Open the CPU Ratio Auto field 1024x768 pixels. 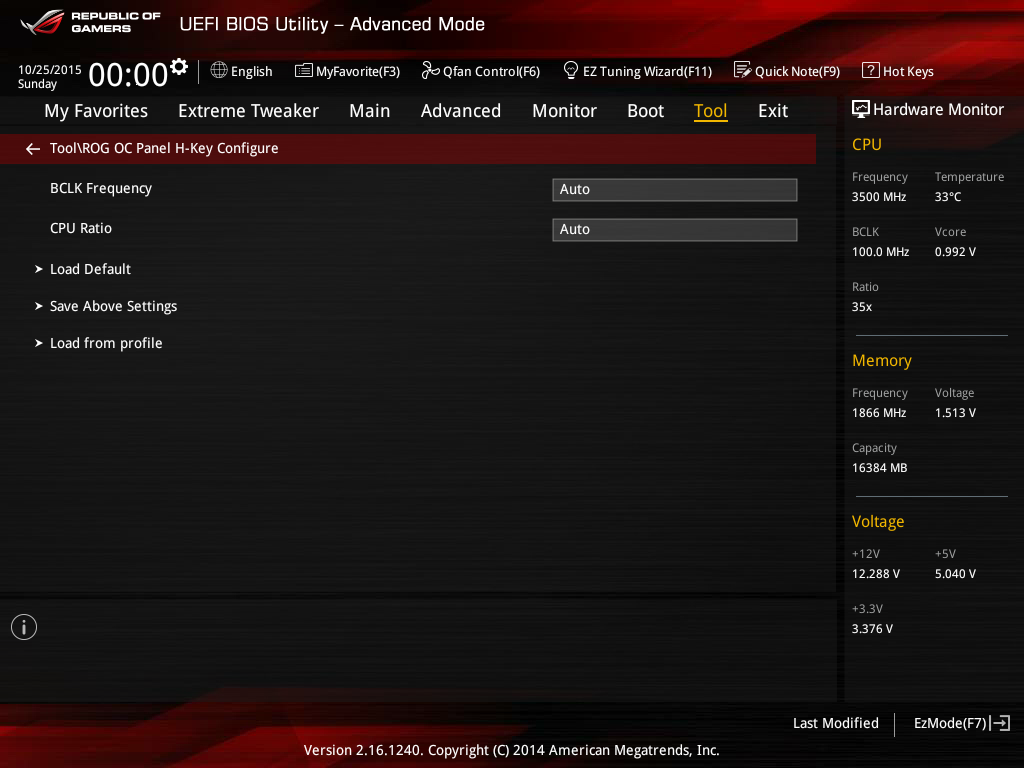pyautogui.click(x=675, y=229)
